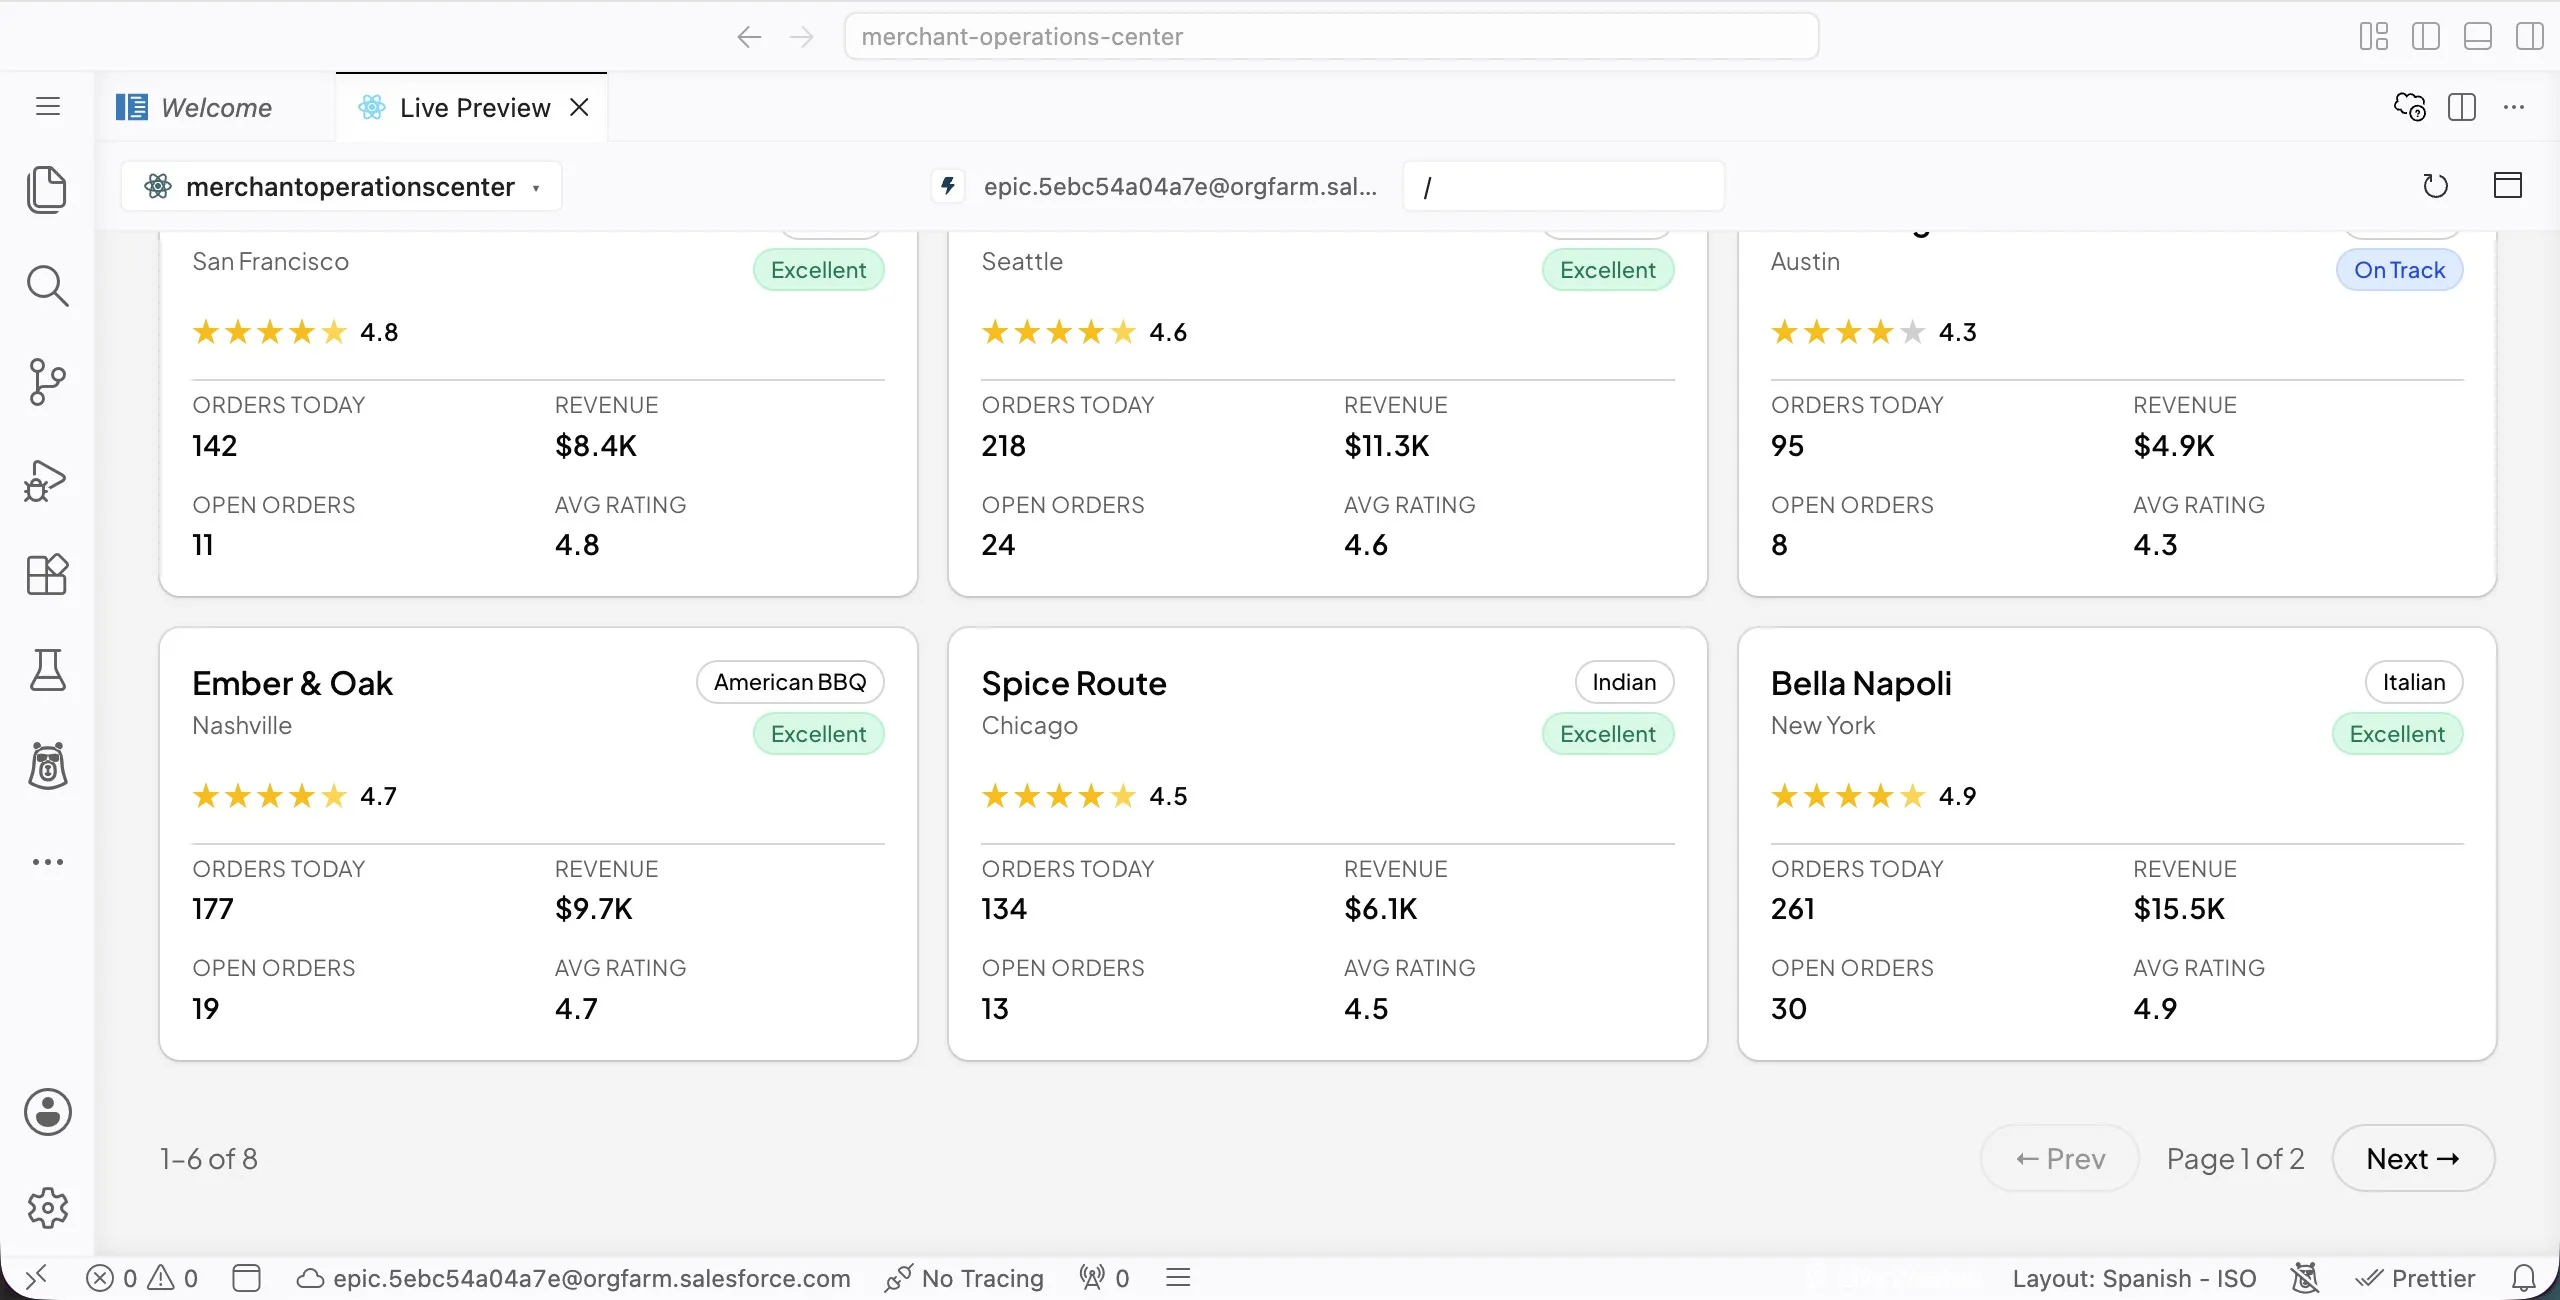Open editor More Actions ellipsis
2560x1300 pixels.
pos(2514,107)
